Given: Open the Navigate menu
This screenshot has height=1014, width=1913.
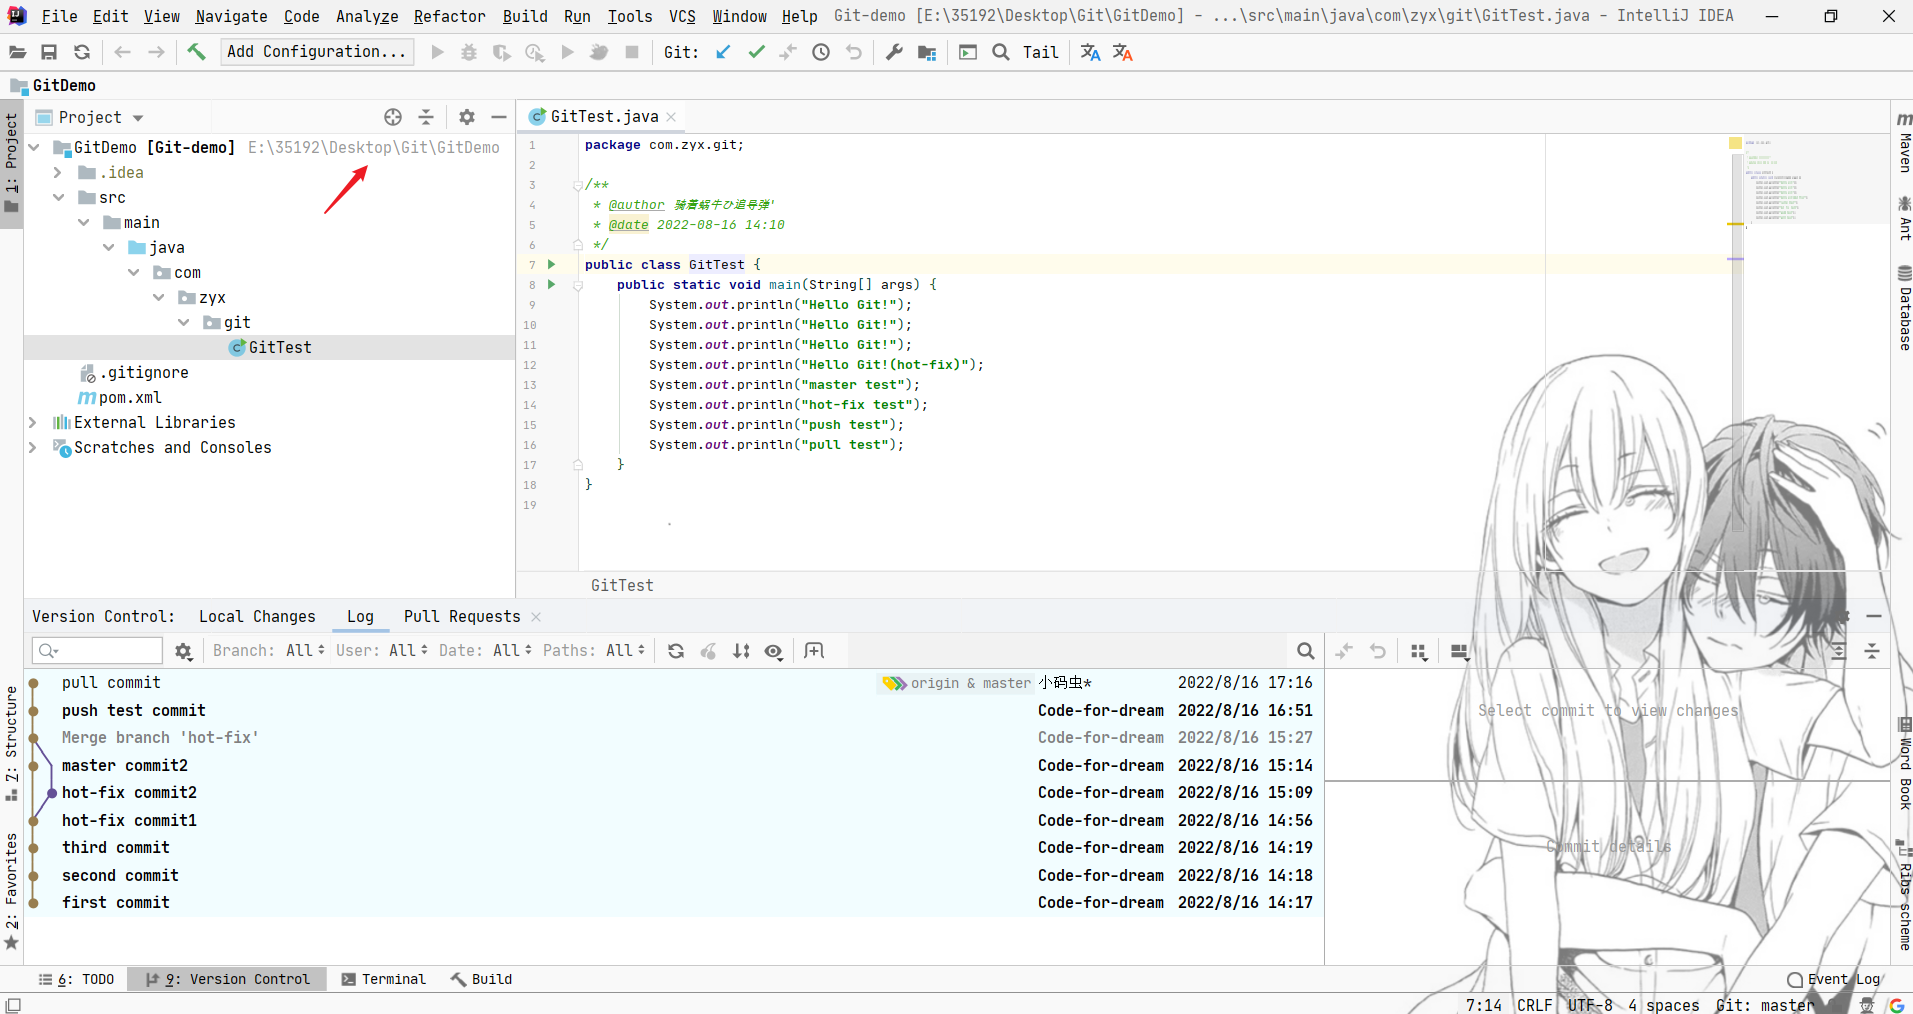Looking at the screenshot, I should pos(231,16).
